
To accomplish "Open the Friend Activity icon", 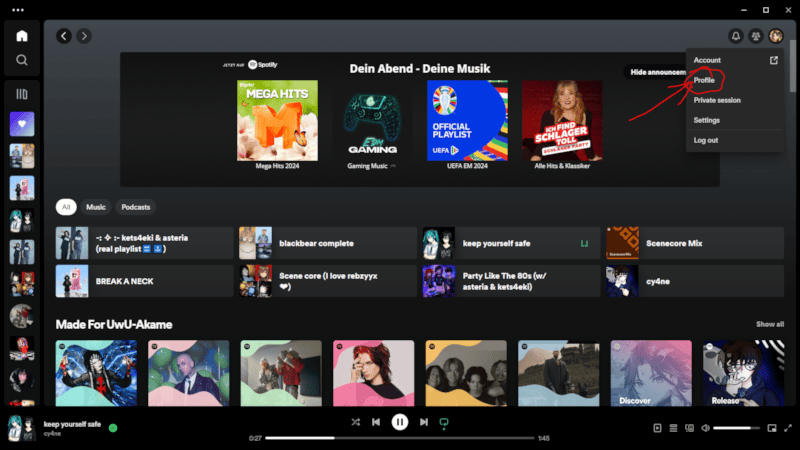I will coord(756,36).
